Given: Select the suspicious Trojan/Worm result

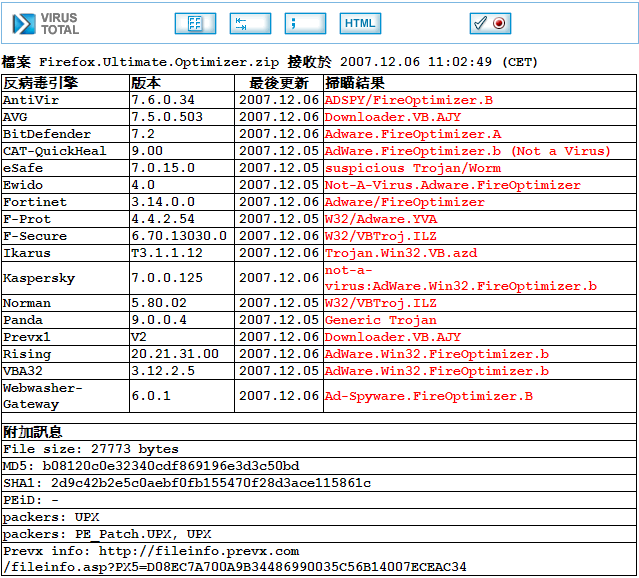Looking at the screenshot, I should [413, 168].
